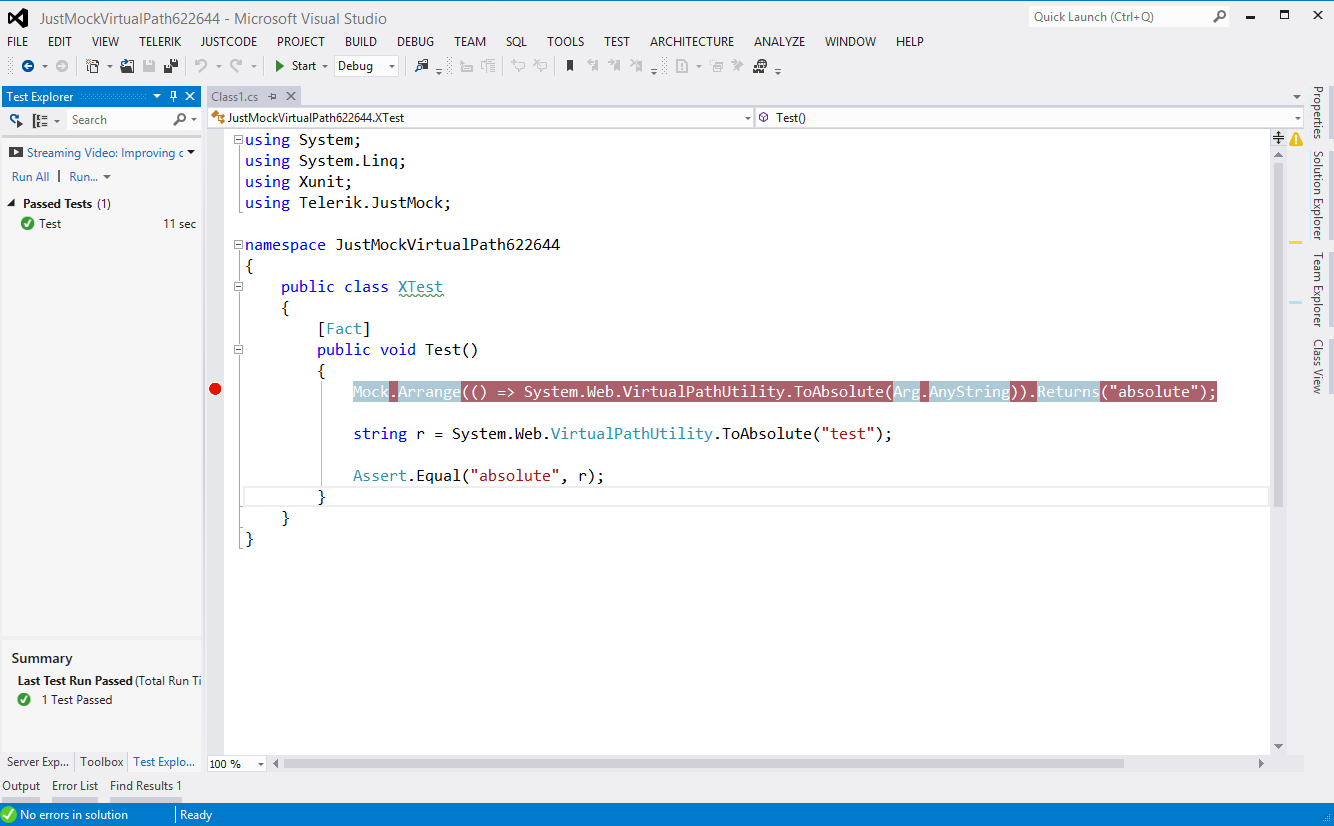Collapse the Passed Tests group
The height and width of the screenshot is (826, 1334).
(12, 203)
